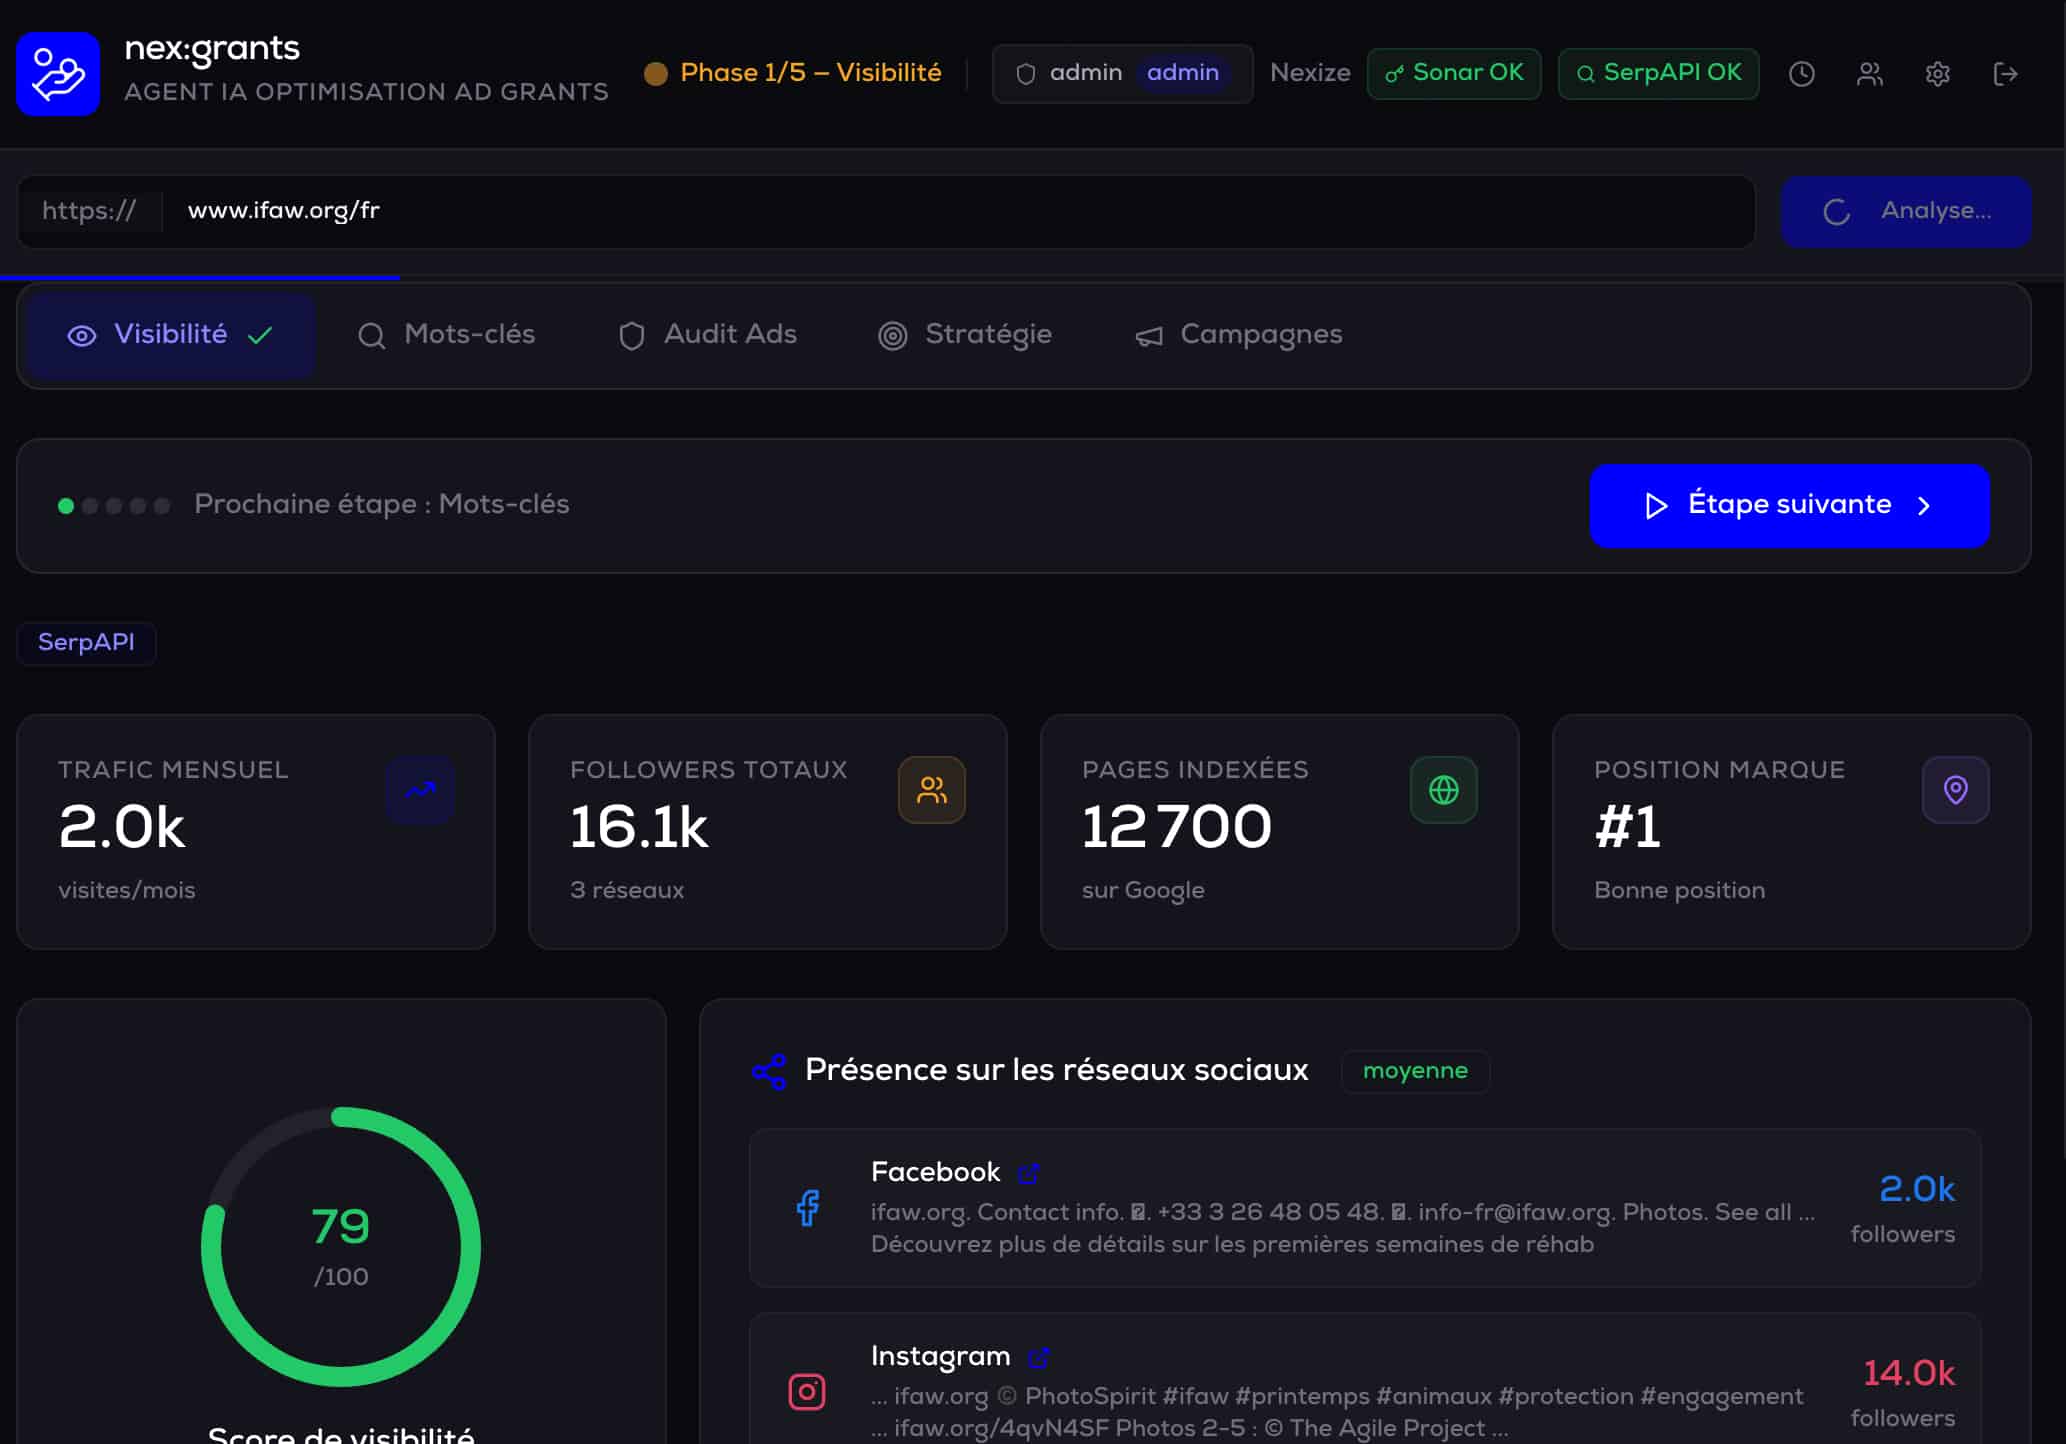This screenshot has width=2066, height=1444.
Task: Click the nex:grants hand logo icon
Action: [x=58, y=74]
